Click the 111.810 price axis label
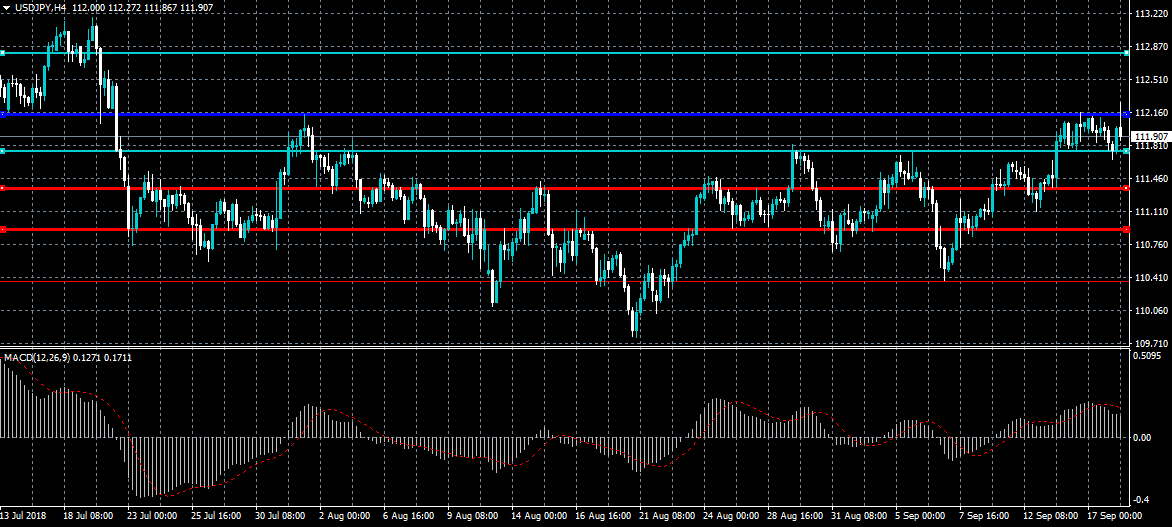Screen dimensions: 1172x527 1151,147
